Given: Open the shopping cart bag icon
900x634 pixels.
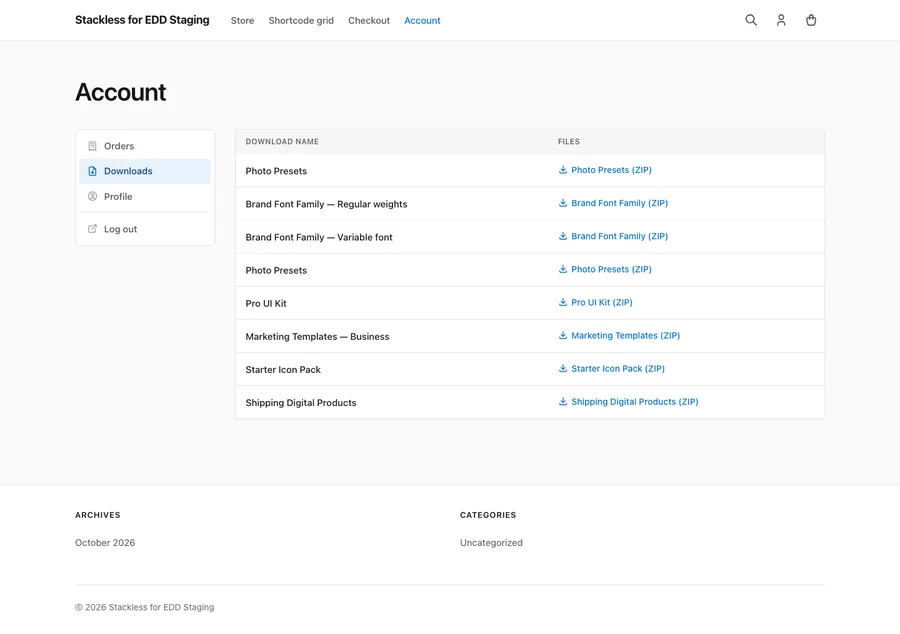Looking at the screenshot, I should (x=811, y=20).
